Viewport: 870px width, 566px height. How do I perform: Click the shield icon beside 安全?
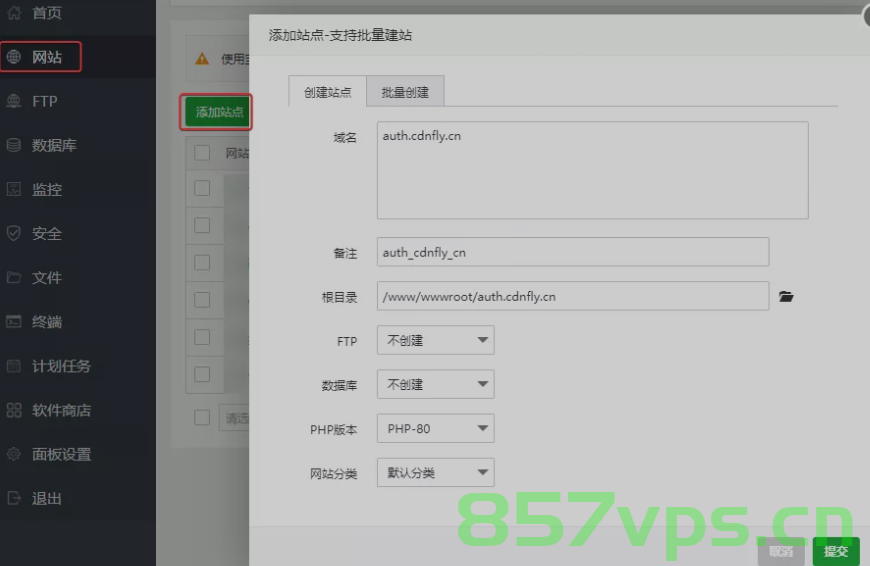pos(14,233)
